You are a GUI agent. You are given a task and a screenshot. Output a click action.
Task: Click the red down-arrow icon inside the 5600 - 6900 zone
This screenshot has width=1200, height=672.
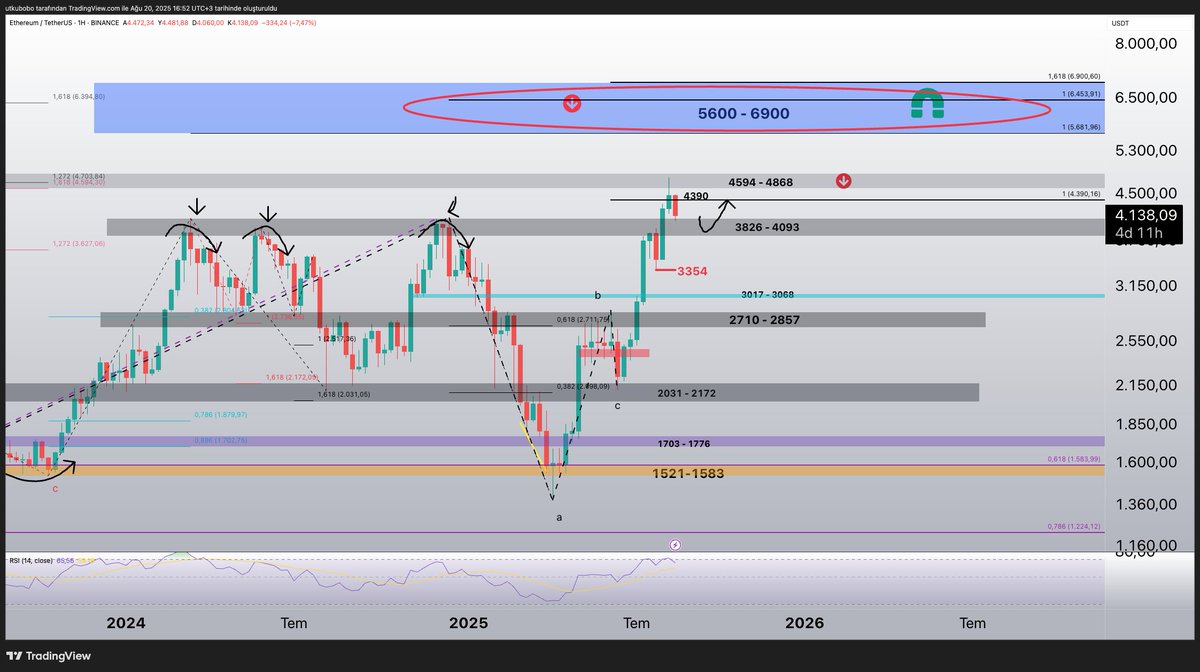pos(571,102)
